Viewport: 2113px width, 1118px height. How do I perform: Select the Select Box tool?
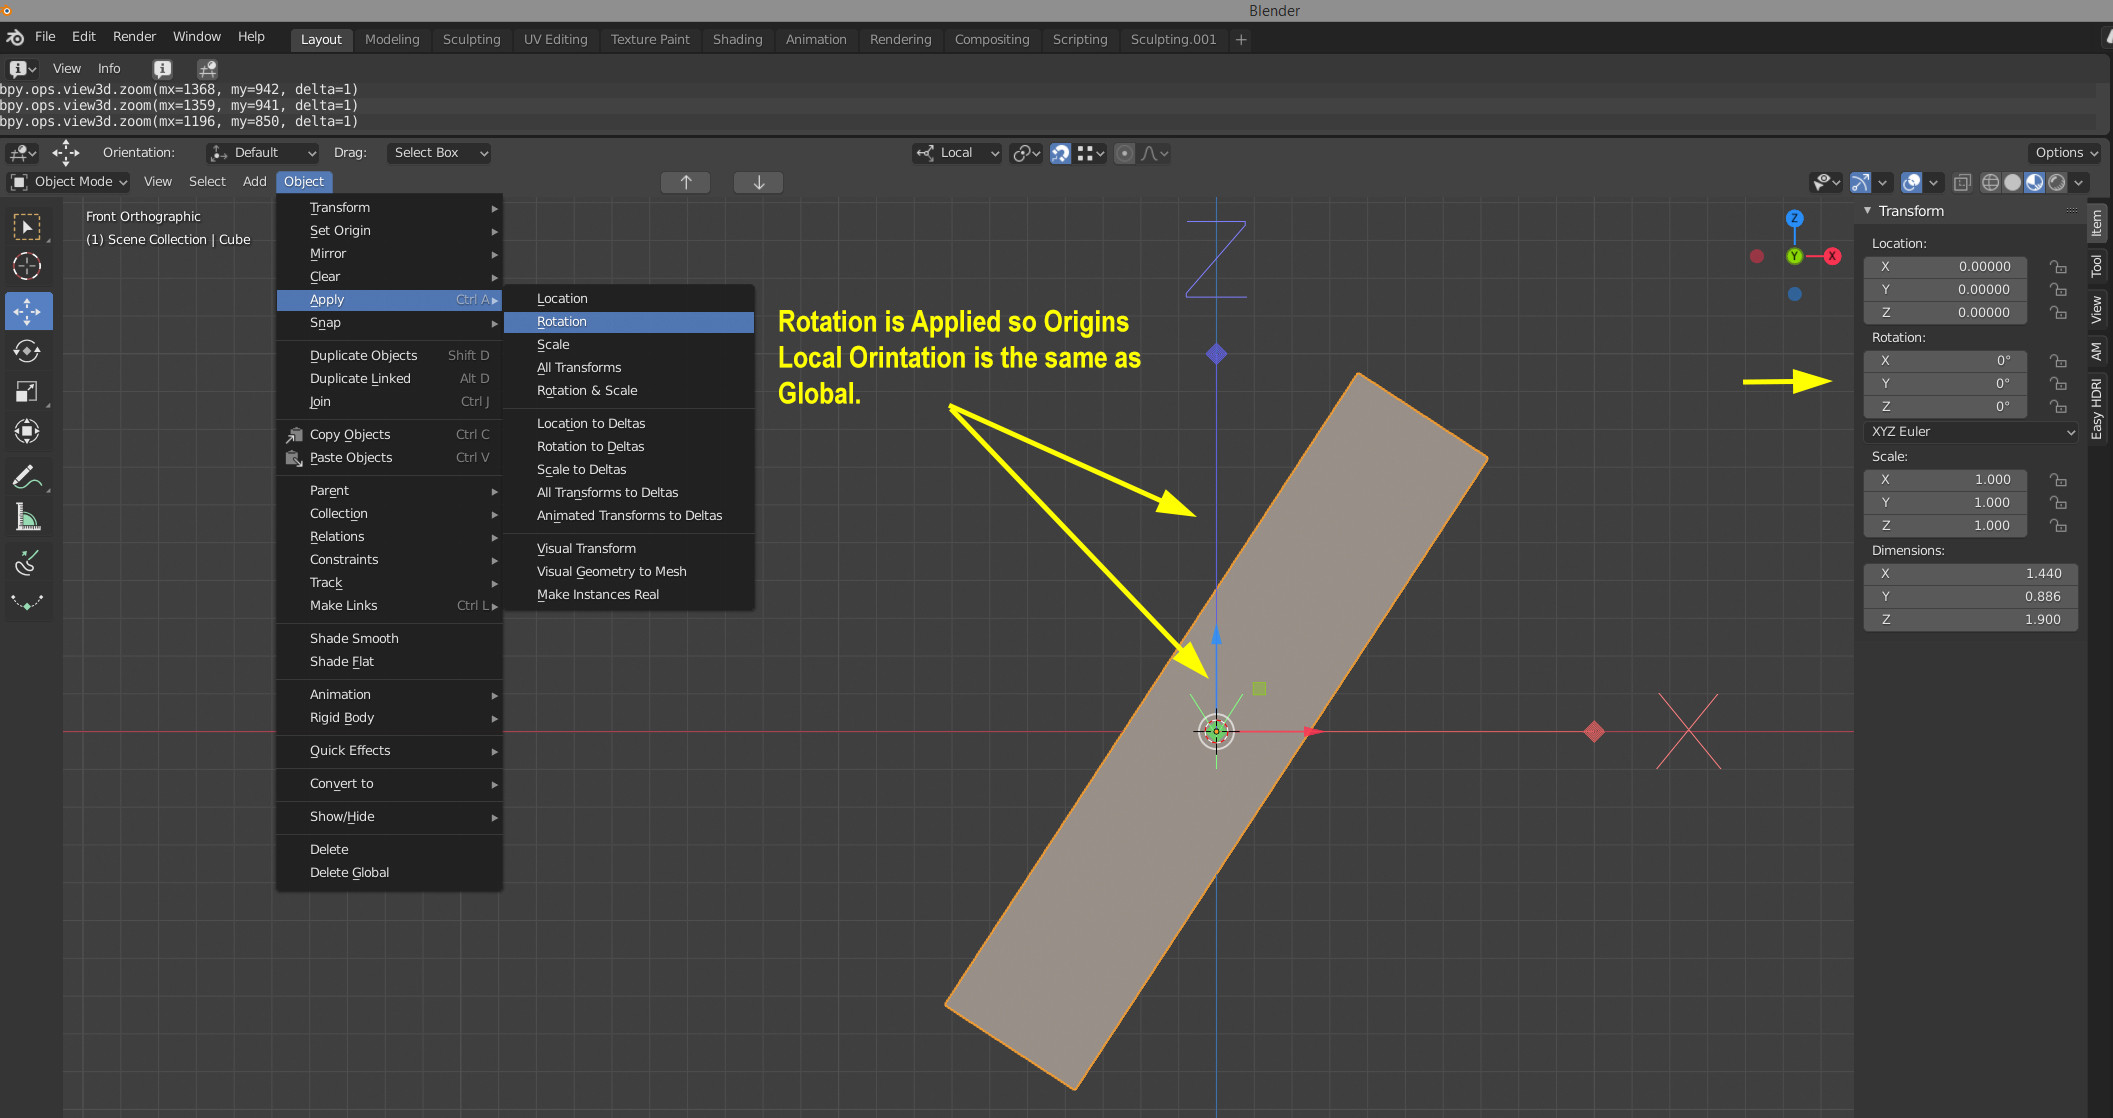(x=27, y=227)
